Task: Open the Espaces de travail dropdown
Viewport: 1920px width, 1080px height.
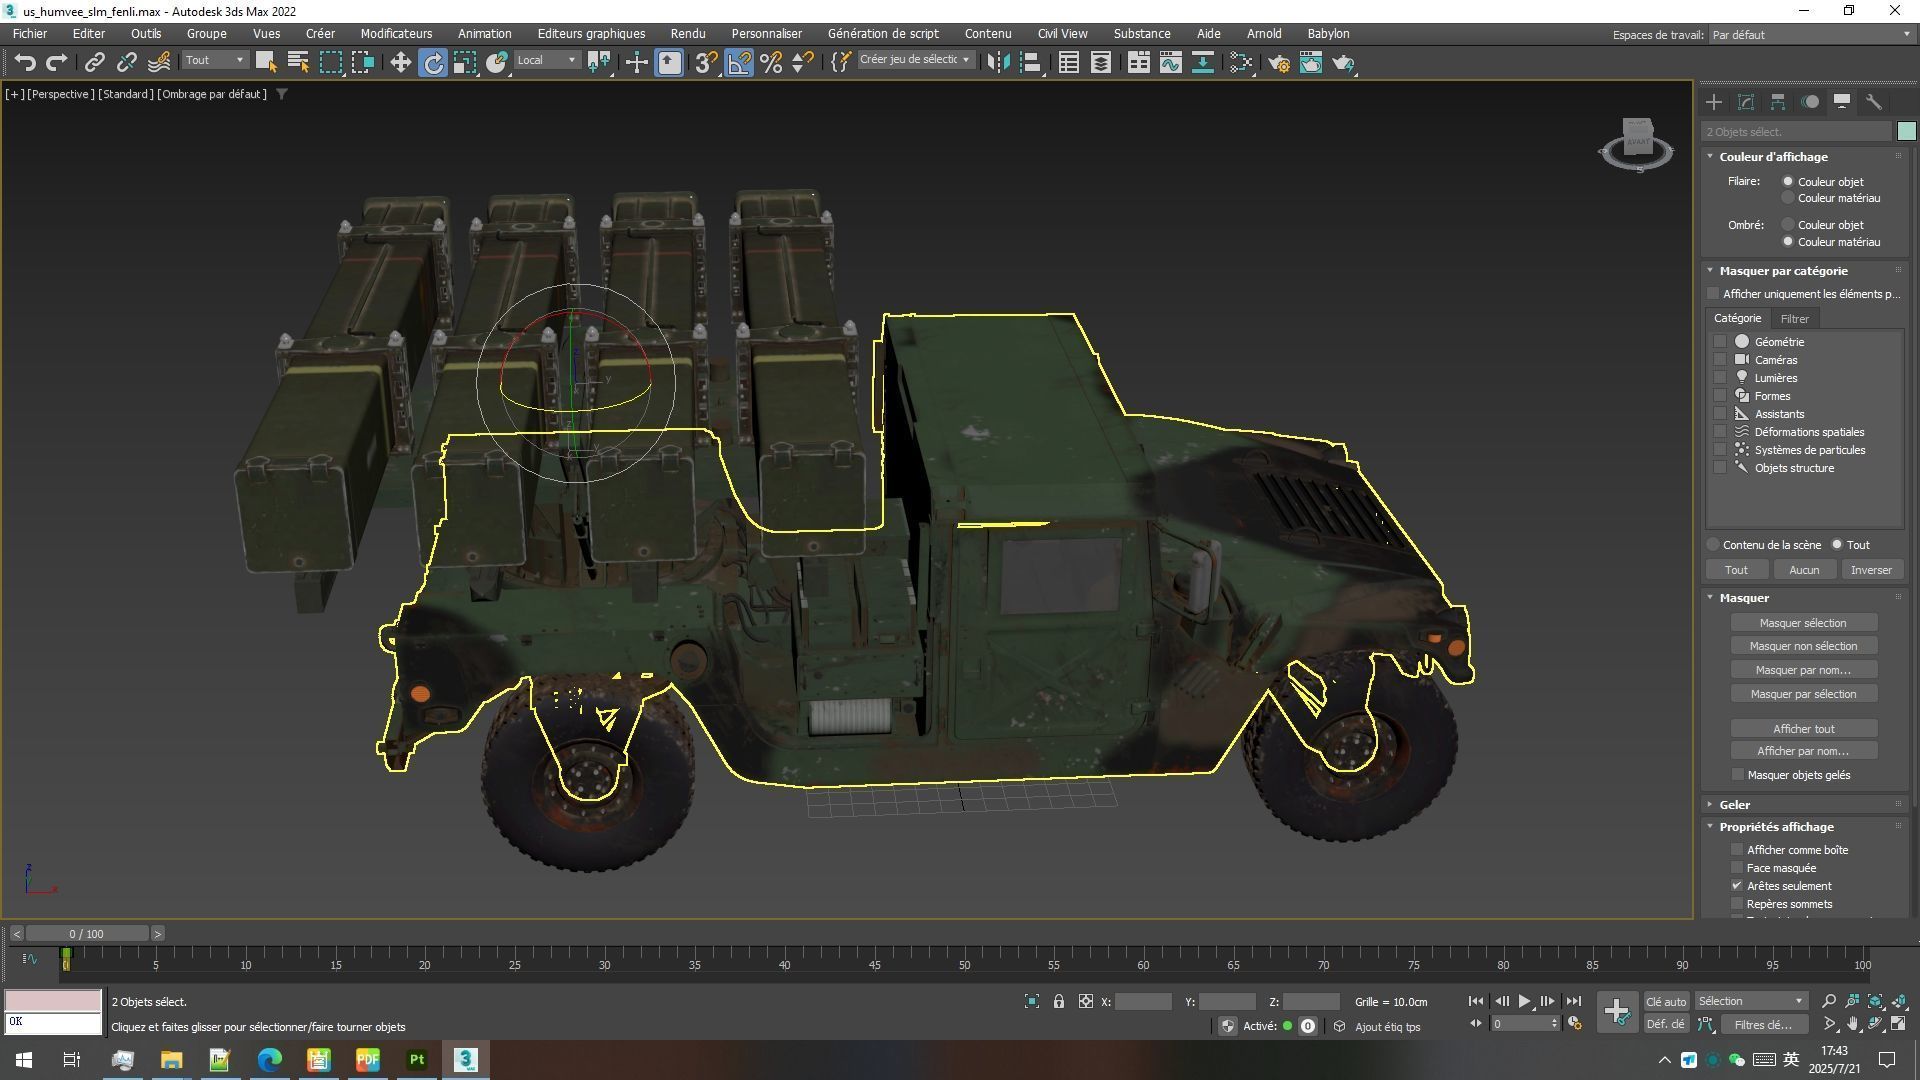Action: point(1809,35)
